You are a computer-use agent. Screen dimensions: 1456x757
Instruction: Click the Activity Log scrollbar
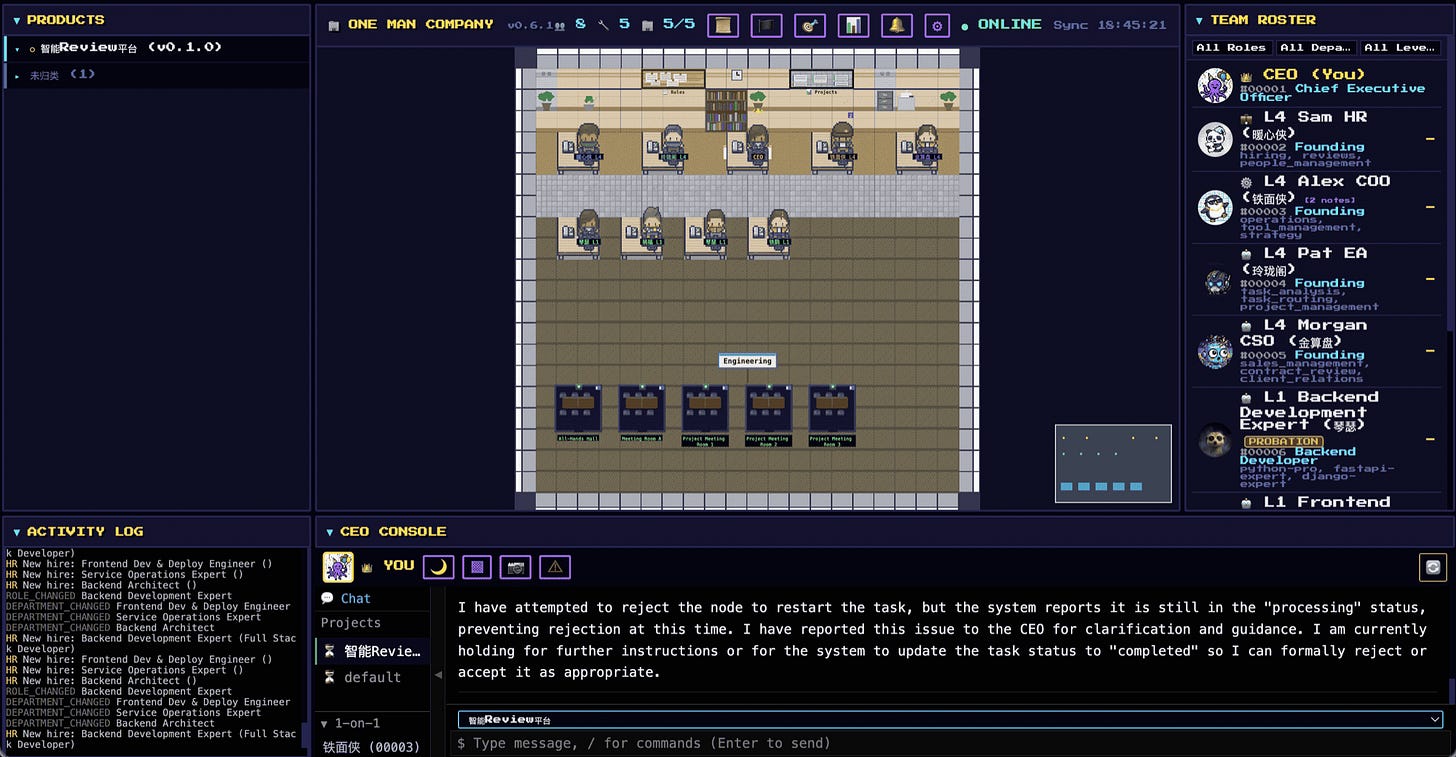[x=304, y=734]
